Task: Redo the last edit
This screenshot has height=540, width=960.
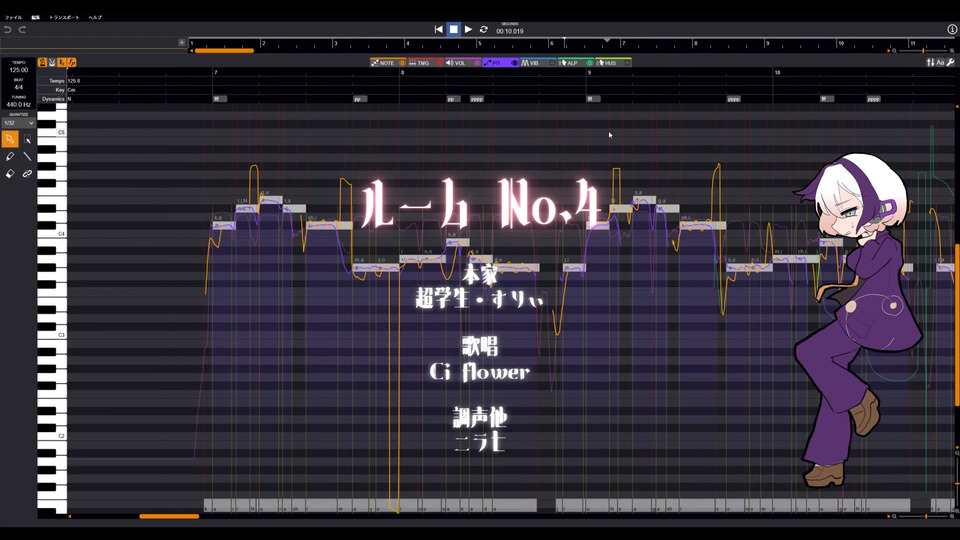Action: click(x=22, y=29)
